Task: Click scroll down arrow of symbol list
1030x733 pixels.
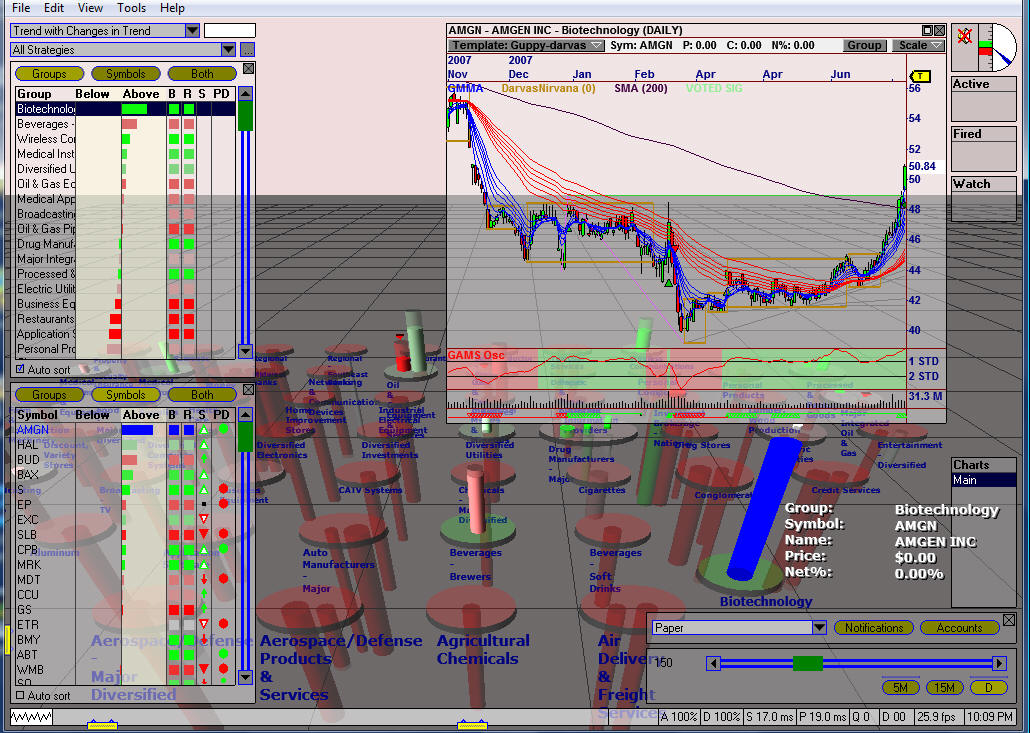Action: click(x=245, y=677)
